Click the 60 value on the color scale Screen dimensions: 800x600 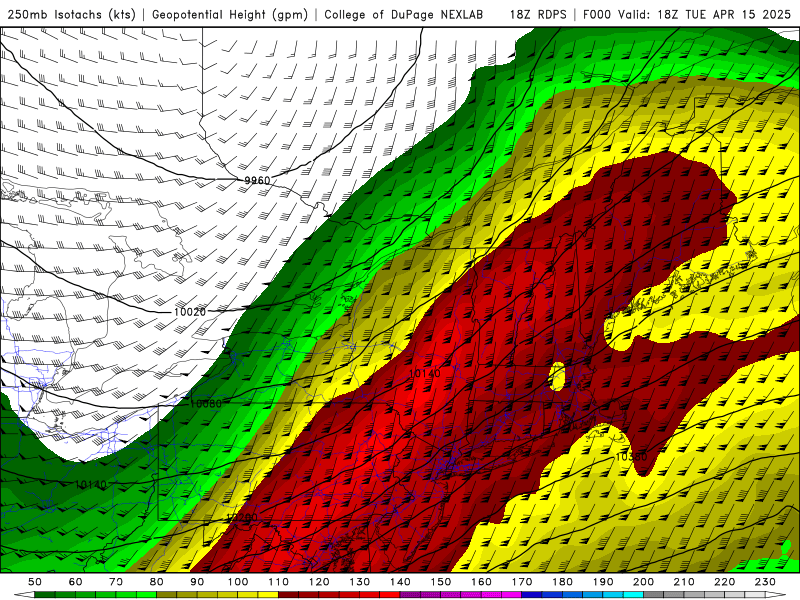[x=76, y=582]
